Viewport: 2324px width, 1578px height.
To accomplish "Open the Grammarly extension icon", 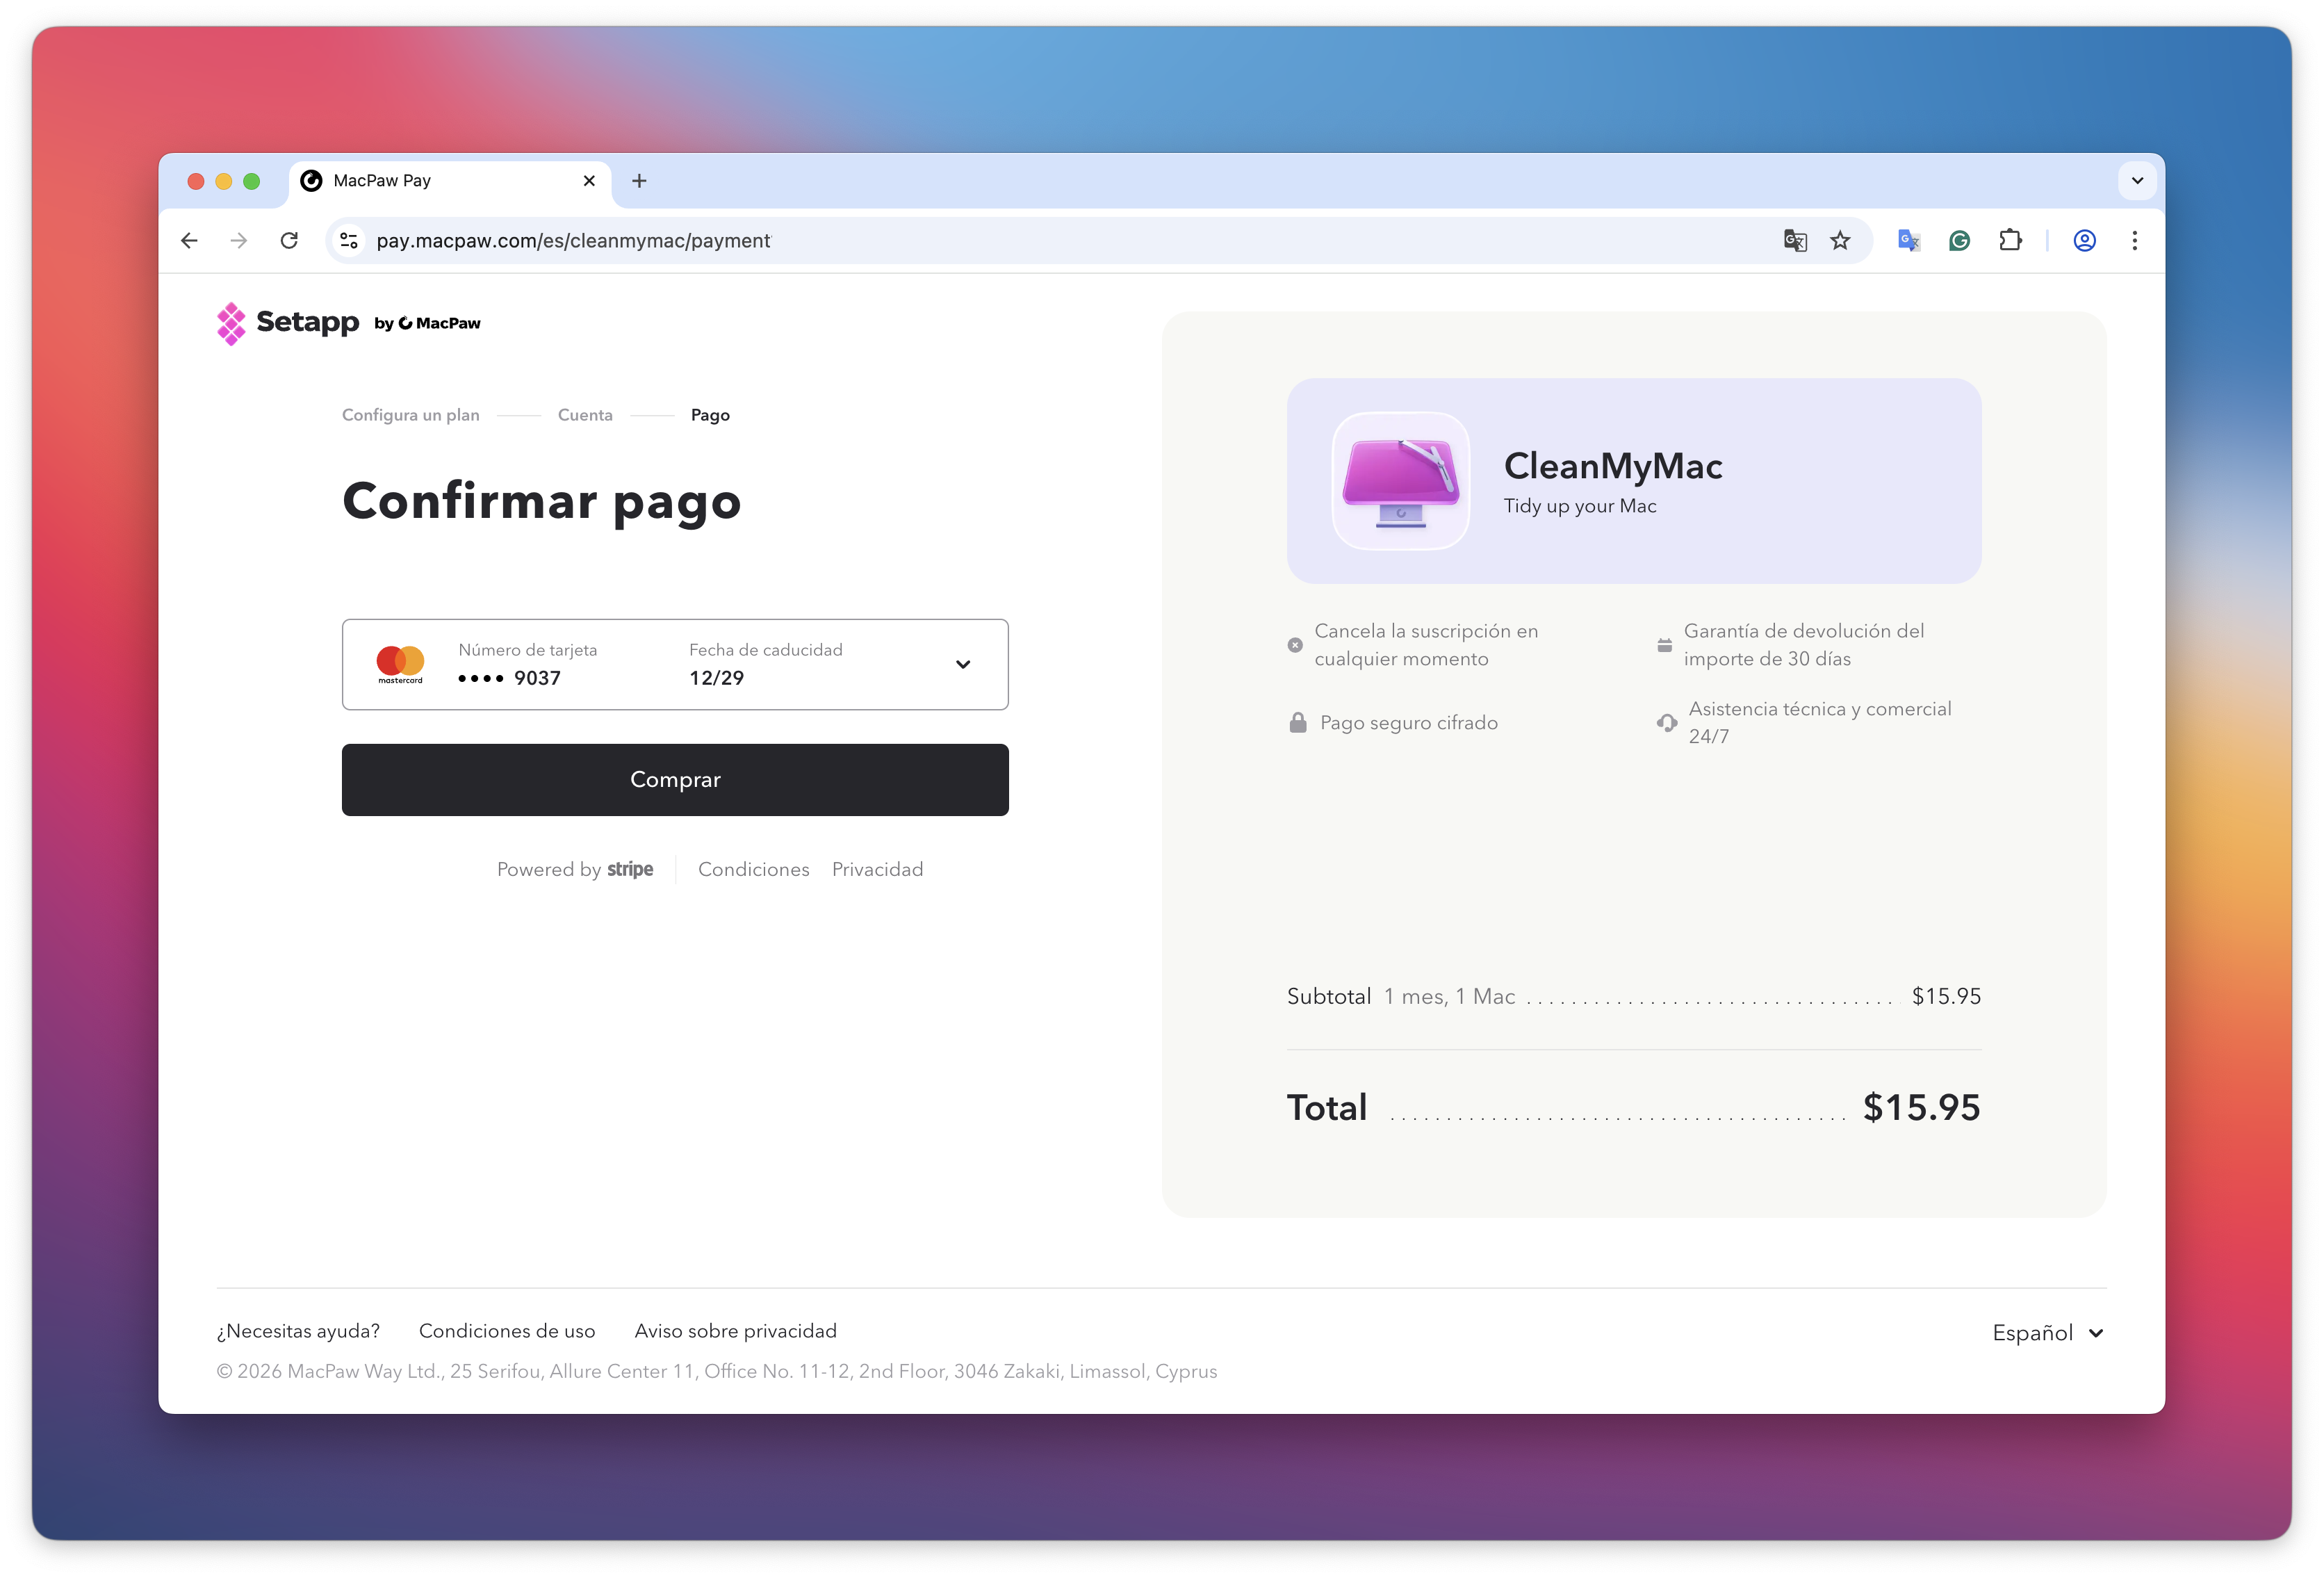I will (x=1959, y=240).
